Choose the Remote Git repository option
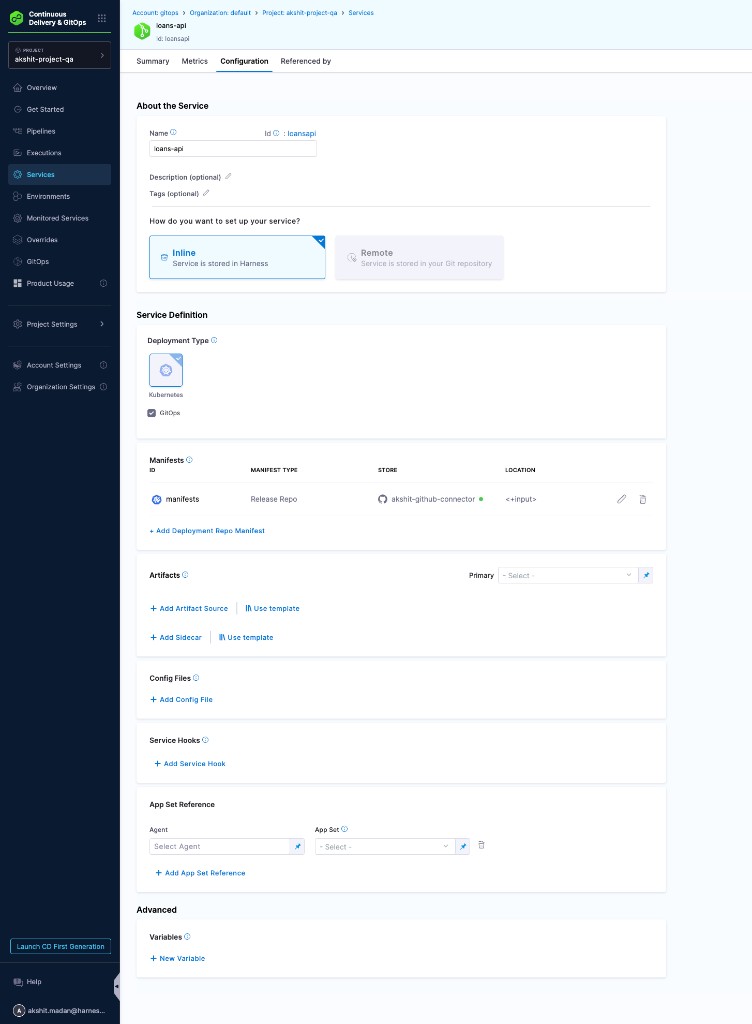Screen dimensions: 752x1024 coord(419,258)
